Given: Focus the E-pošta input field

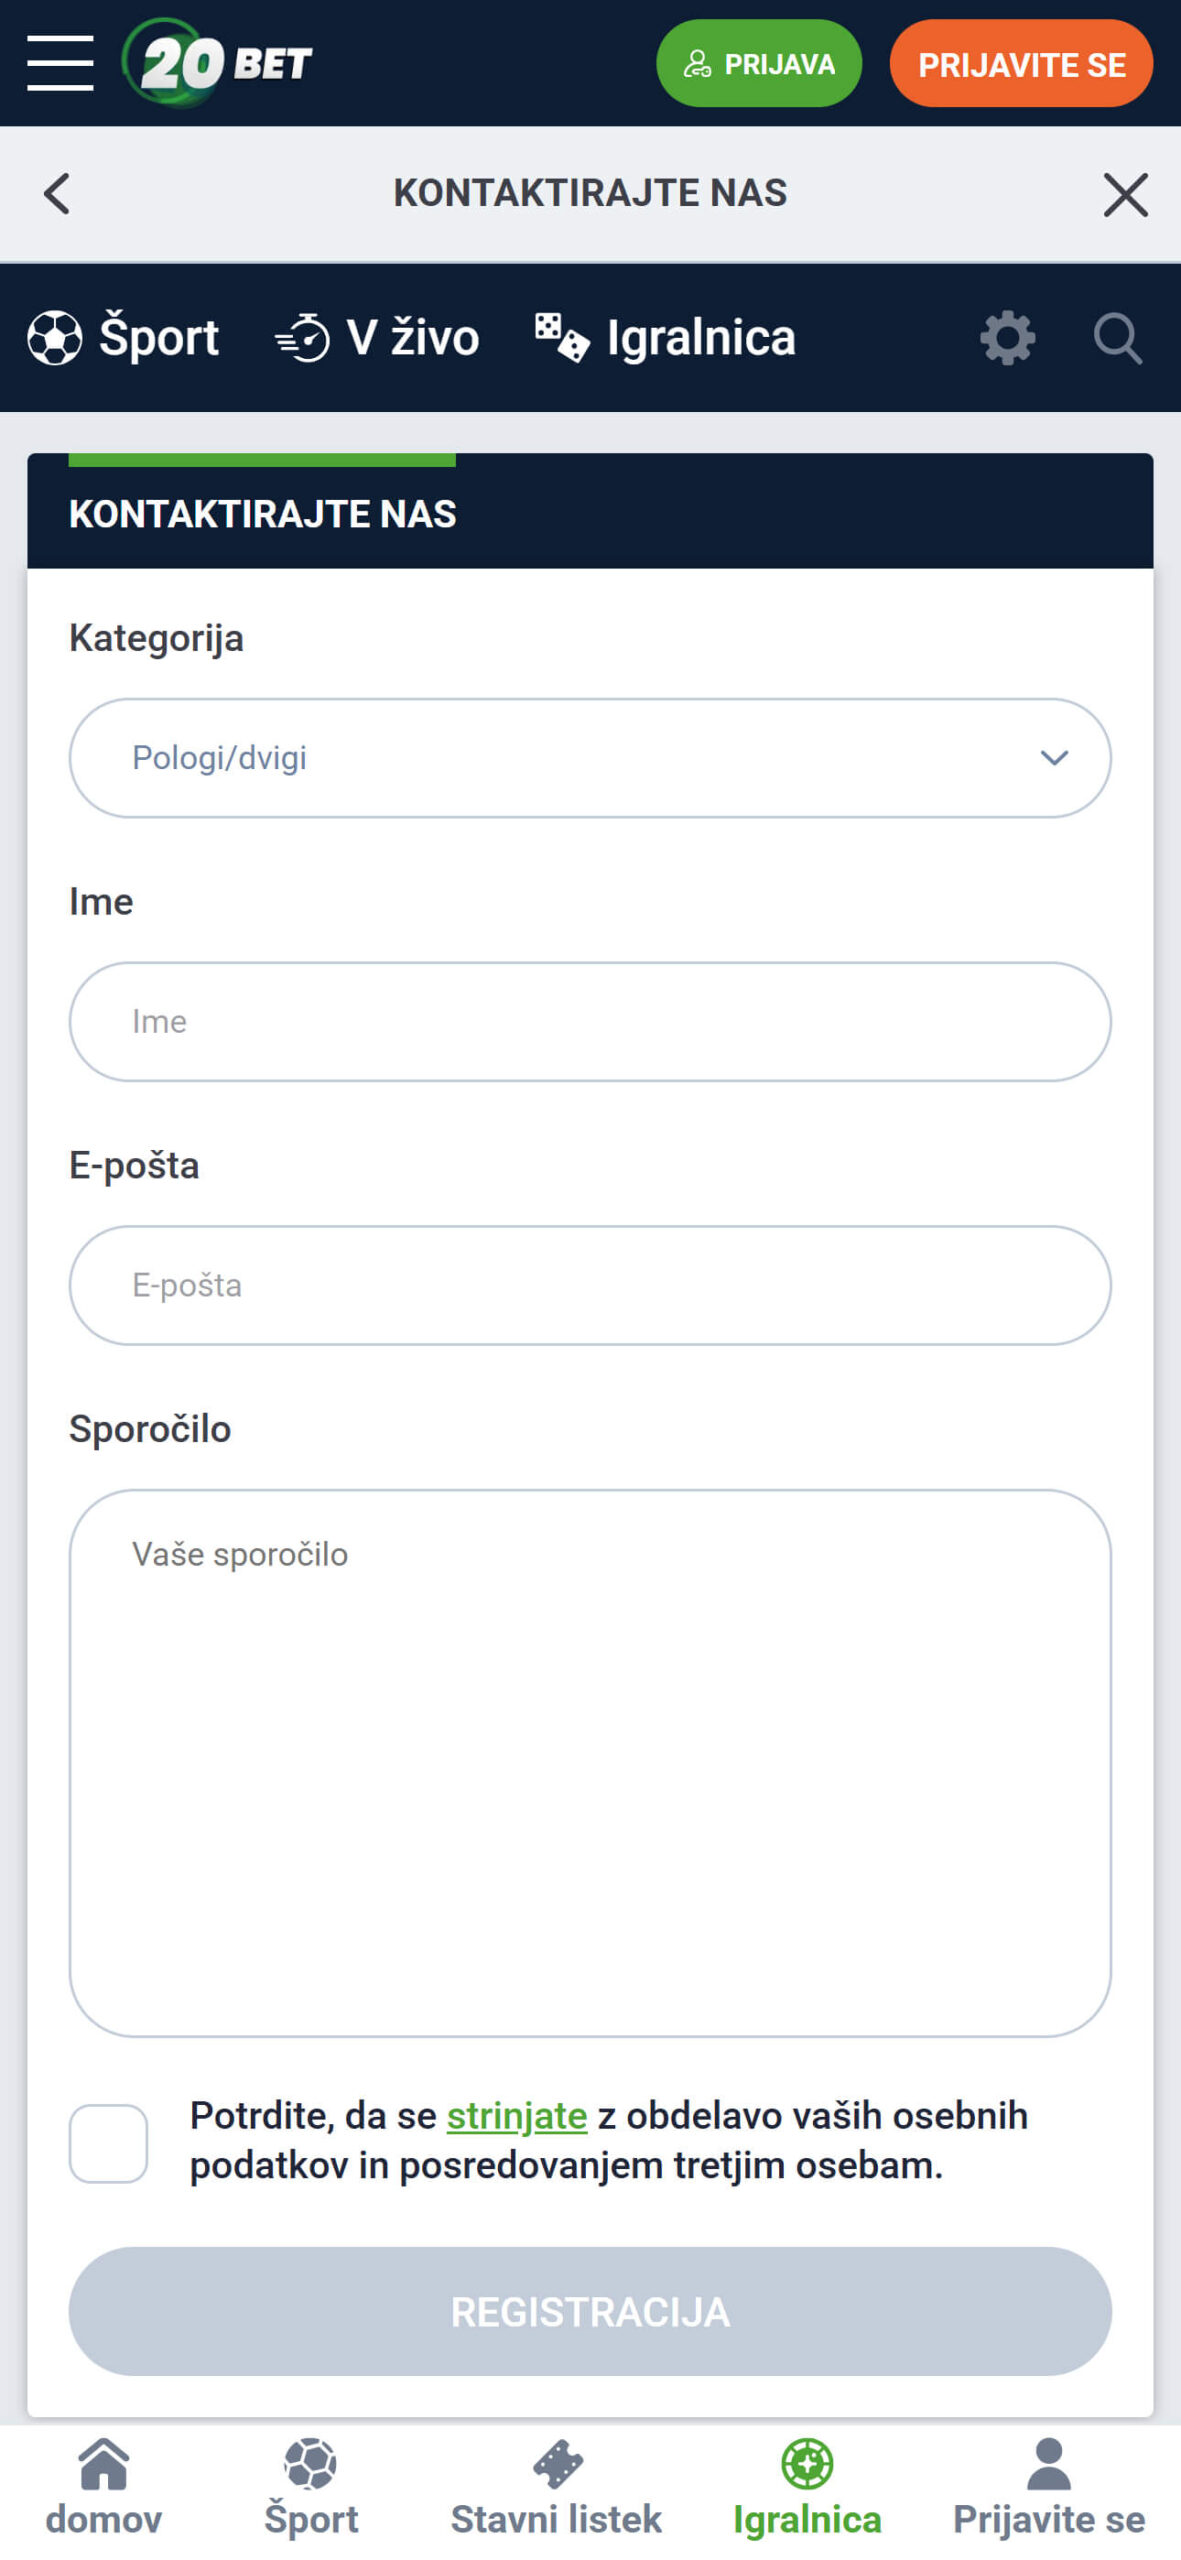Looking at the screenshot, I should click(x=590, y=1285).
